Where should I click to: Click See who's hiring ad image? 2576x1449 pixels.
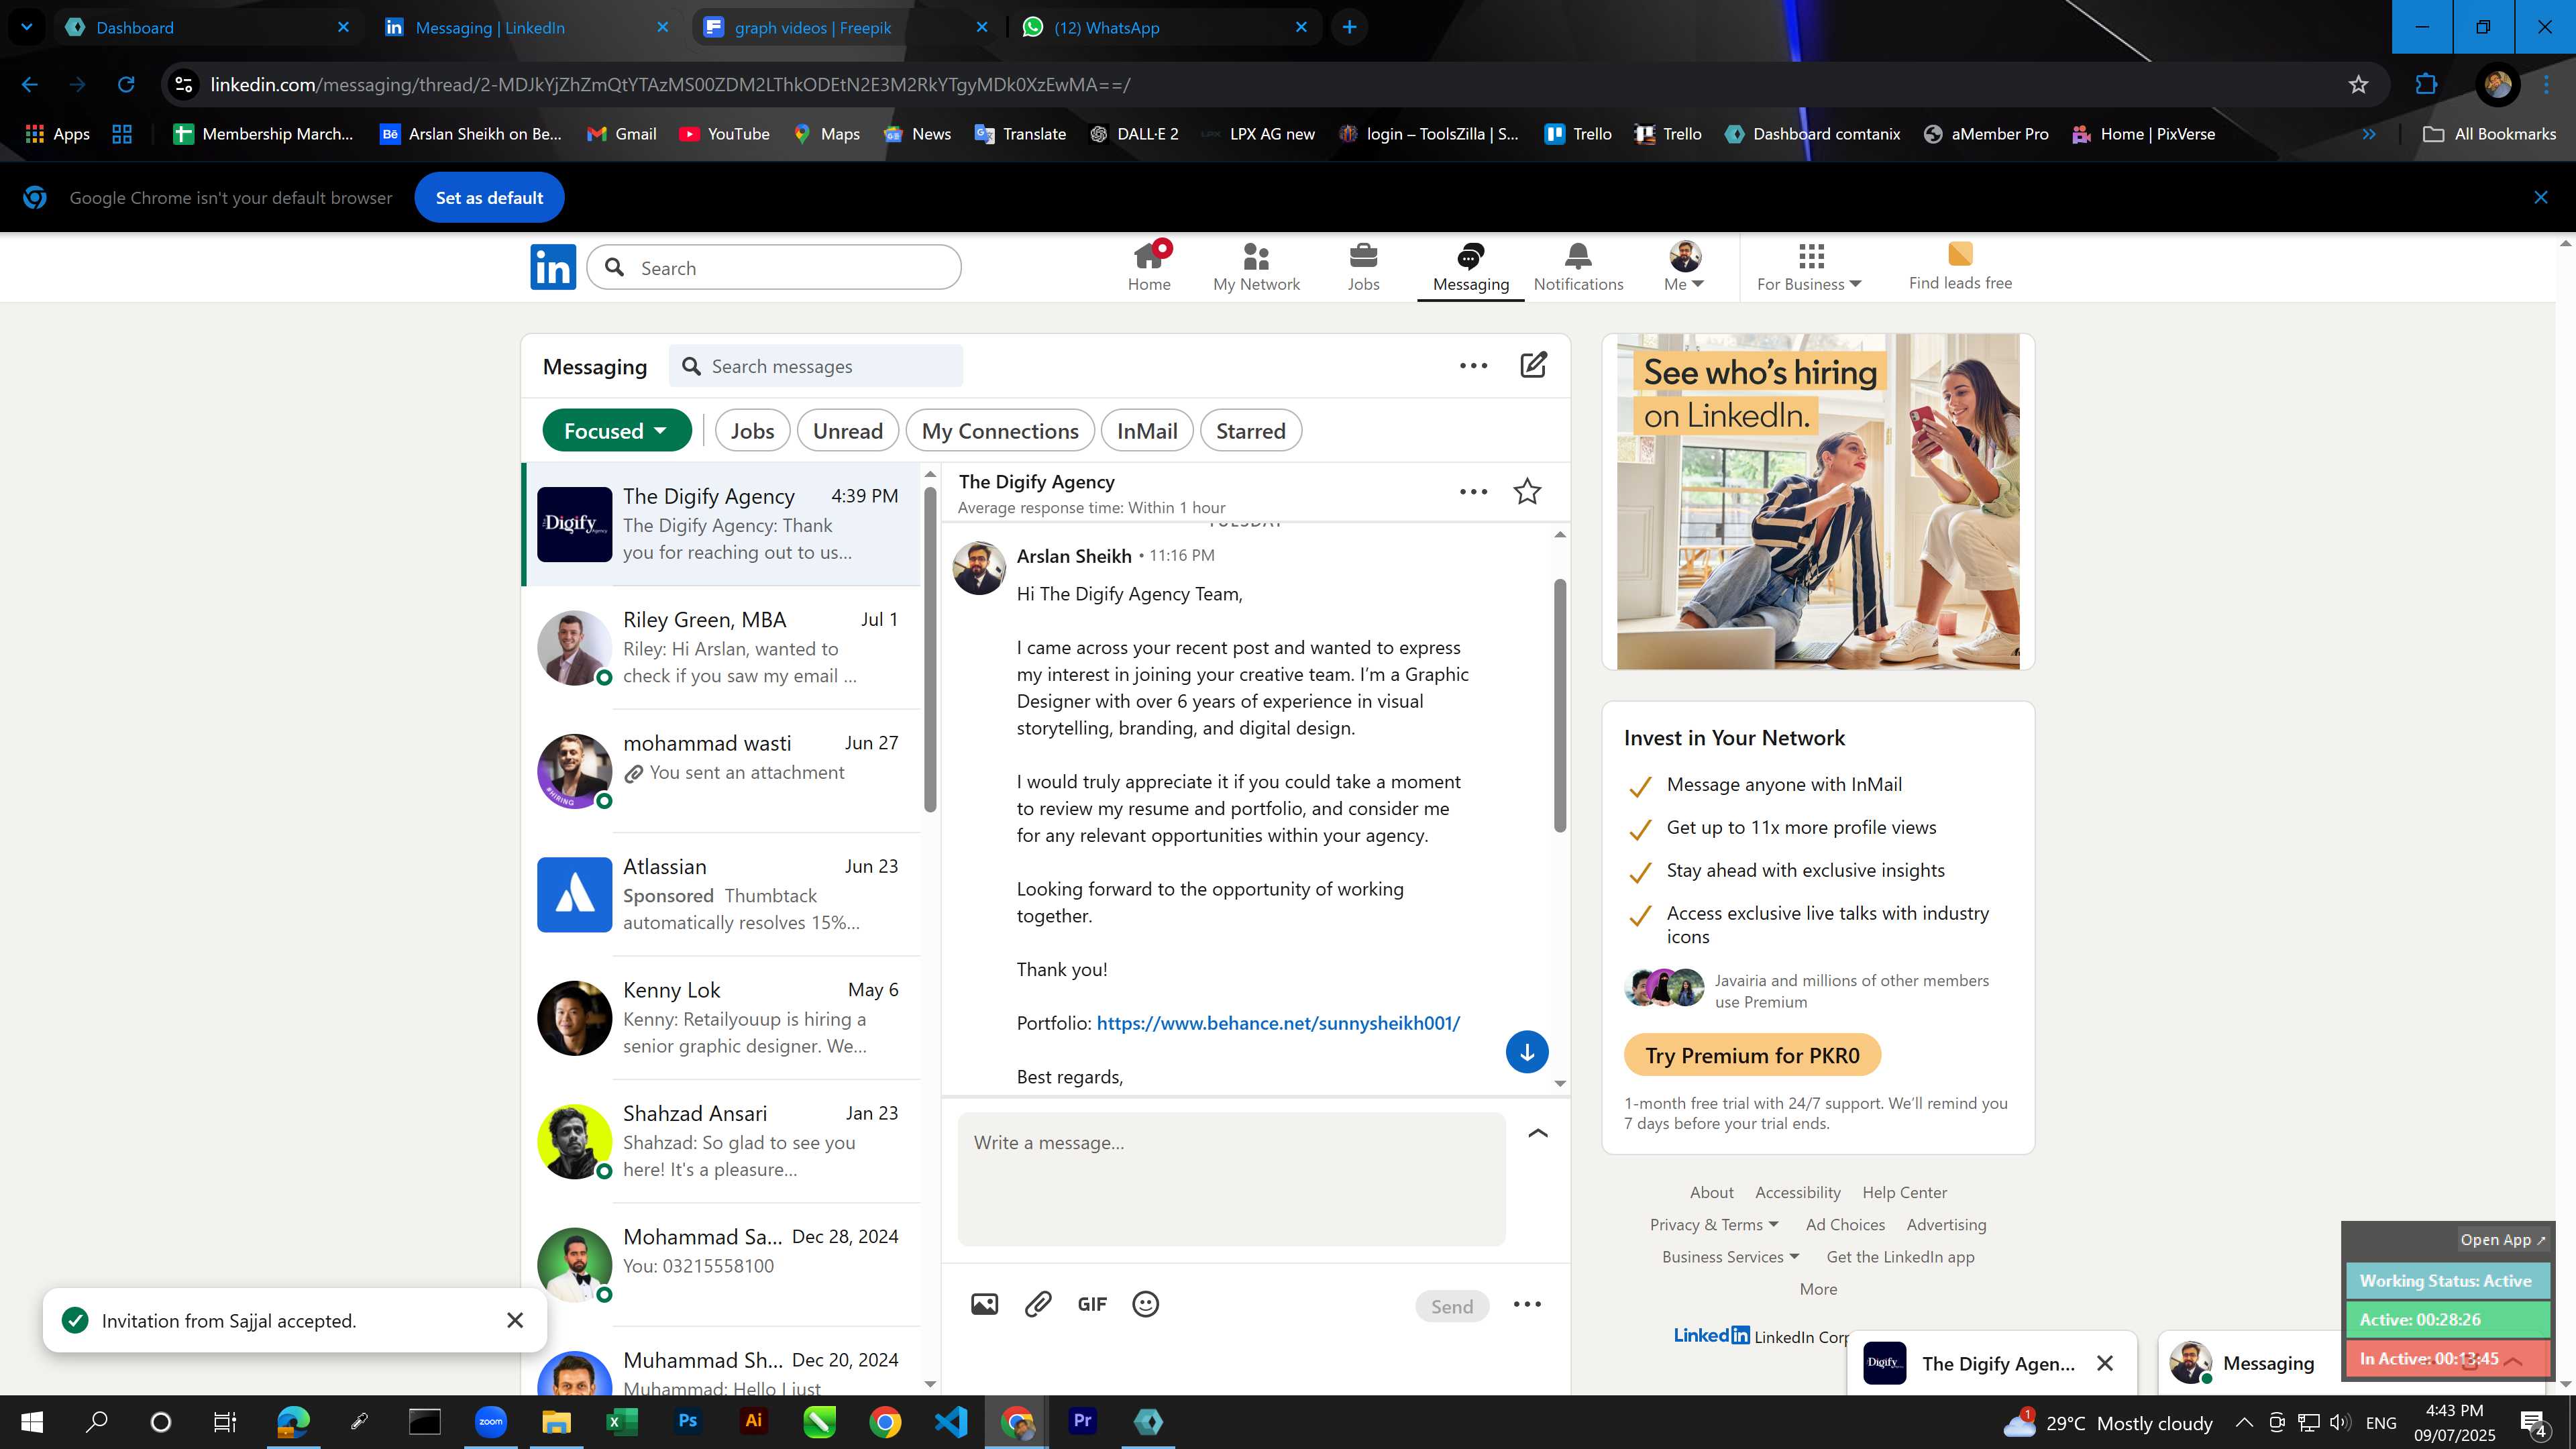coord(1817,501)
